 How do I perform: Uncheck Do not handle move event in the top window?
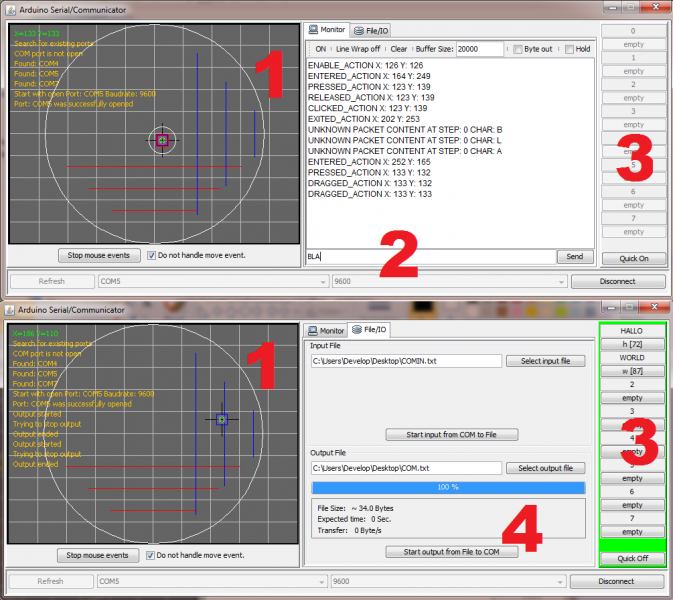(151, 255)
